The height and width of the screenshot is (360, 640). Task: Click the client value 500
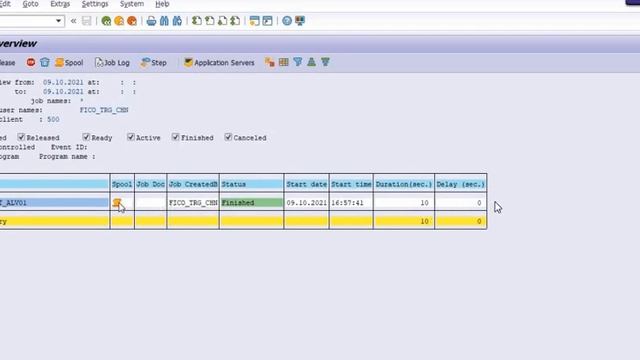(x=53, y=119)
